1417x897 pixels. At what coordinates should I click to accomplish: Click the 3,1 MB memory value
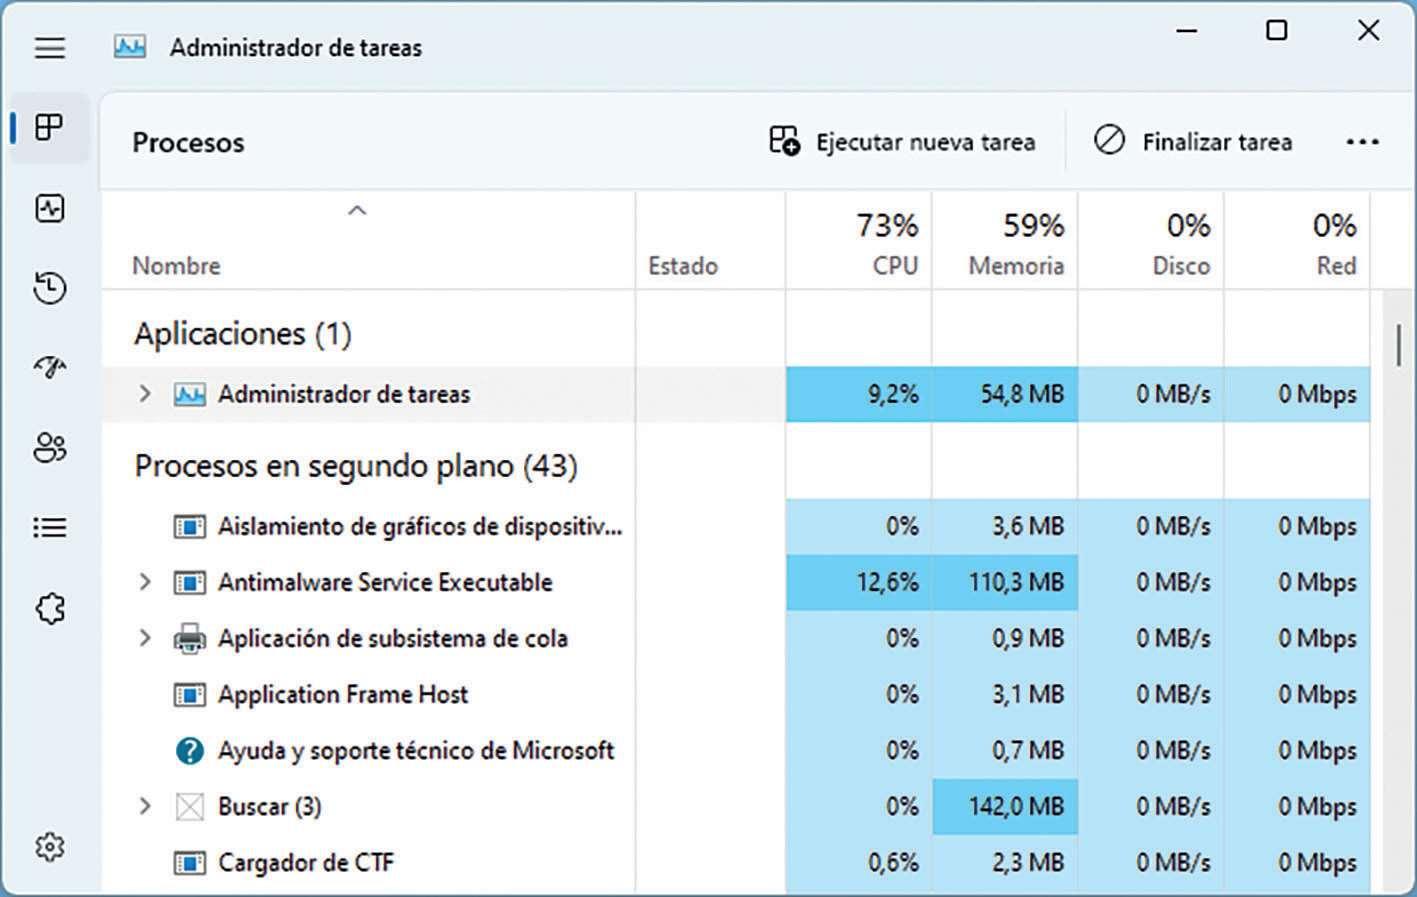point(1028,694)
